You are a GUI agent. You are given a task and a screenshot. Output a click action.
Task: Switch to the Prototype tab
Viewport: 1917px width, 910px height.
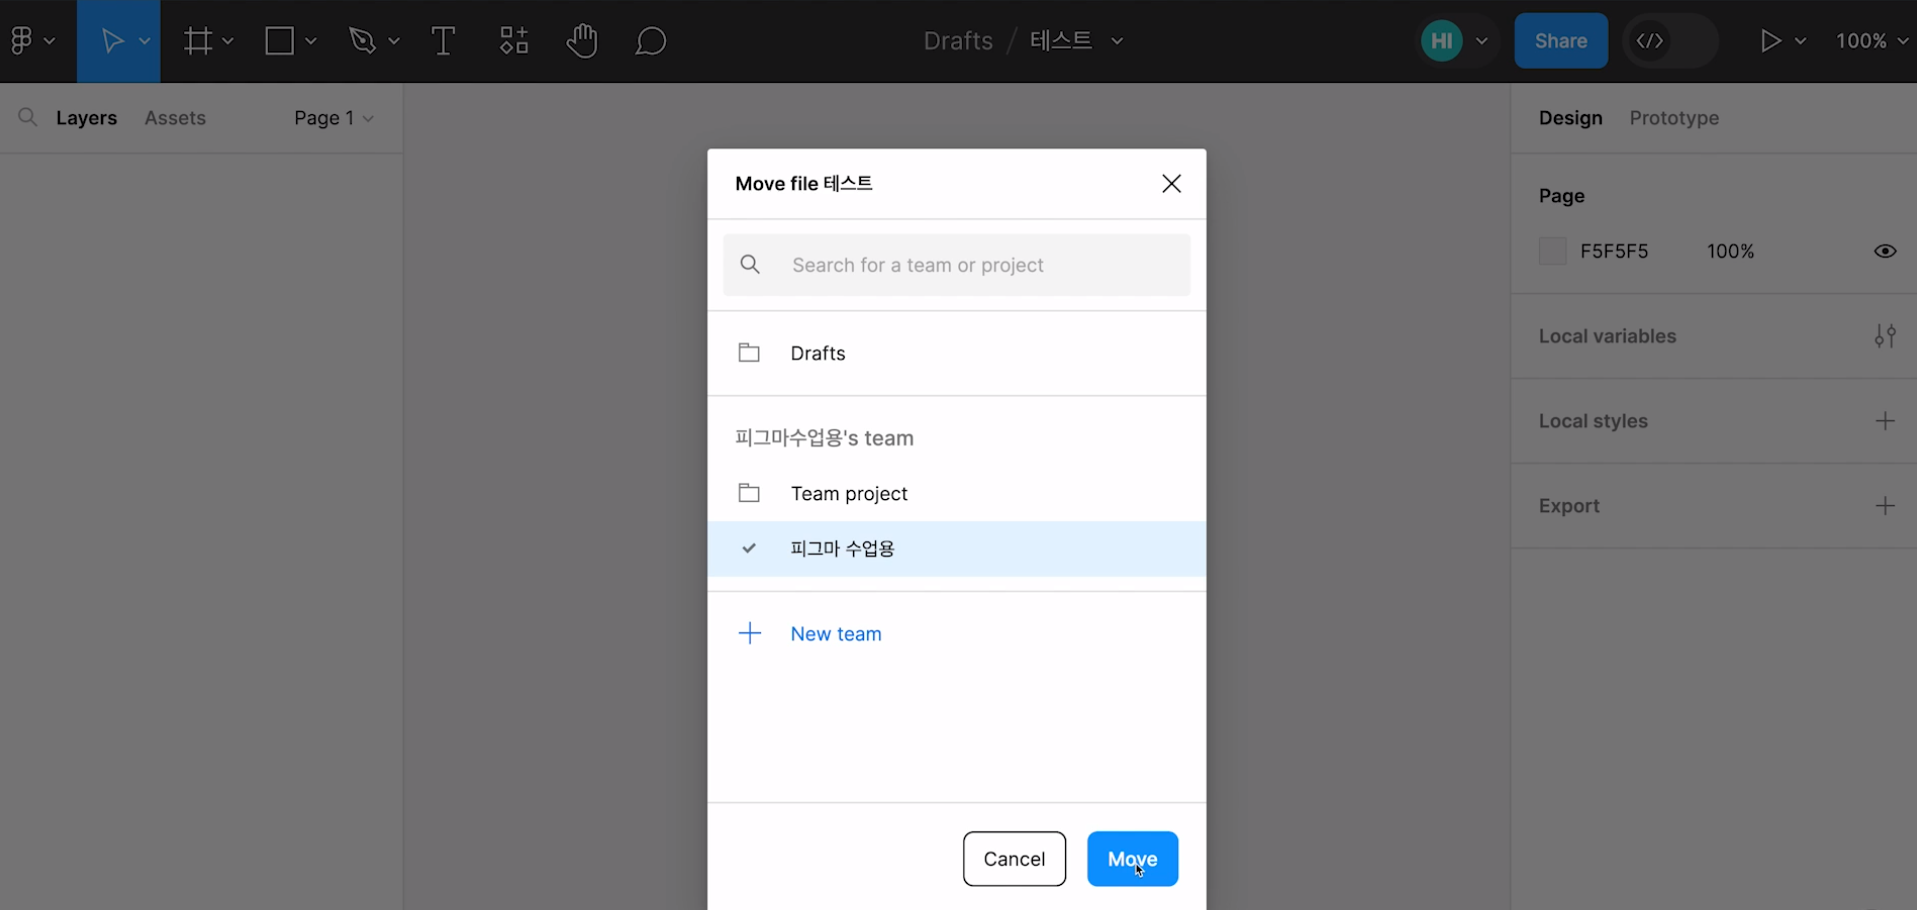[x=1674, y=118]
